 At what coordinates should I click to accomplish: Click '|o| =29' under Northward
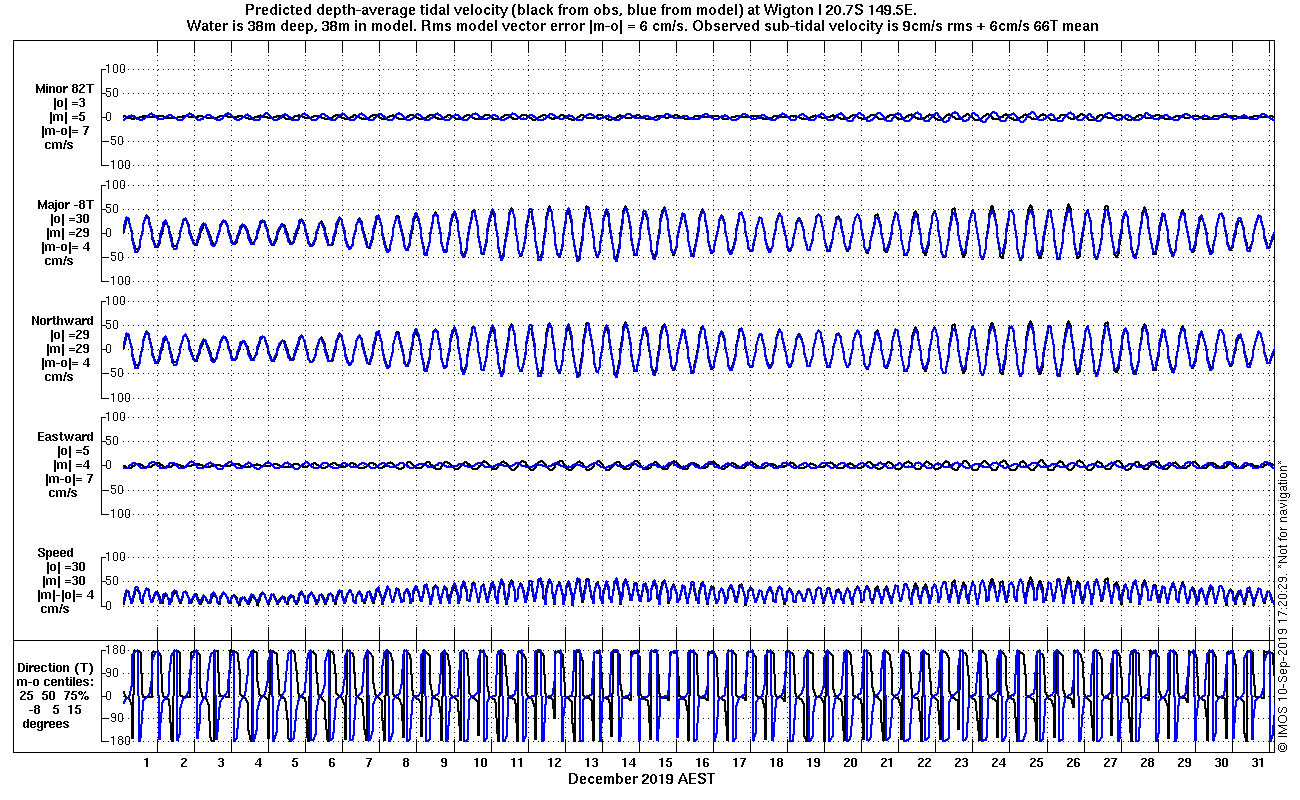coord(70,335)
